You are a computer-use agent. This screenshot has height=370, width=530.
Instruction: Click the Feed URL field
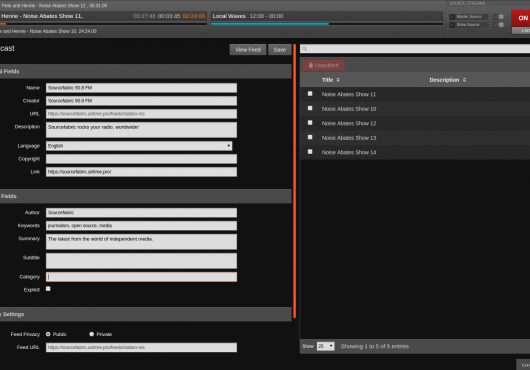(141, 347)
